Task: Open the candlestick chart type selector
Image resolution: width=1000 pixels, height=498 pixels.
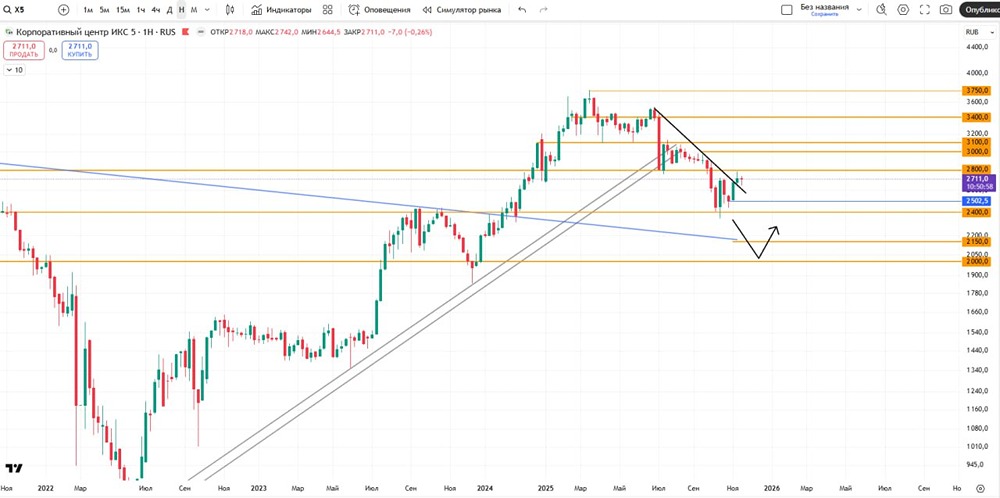Action: 231,10
